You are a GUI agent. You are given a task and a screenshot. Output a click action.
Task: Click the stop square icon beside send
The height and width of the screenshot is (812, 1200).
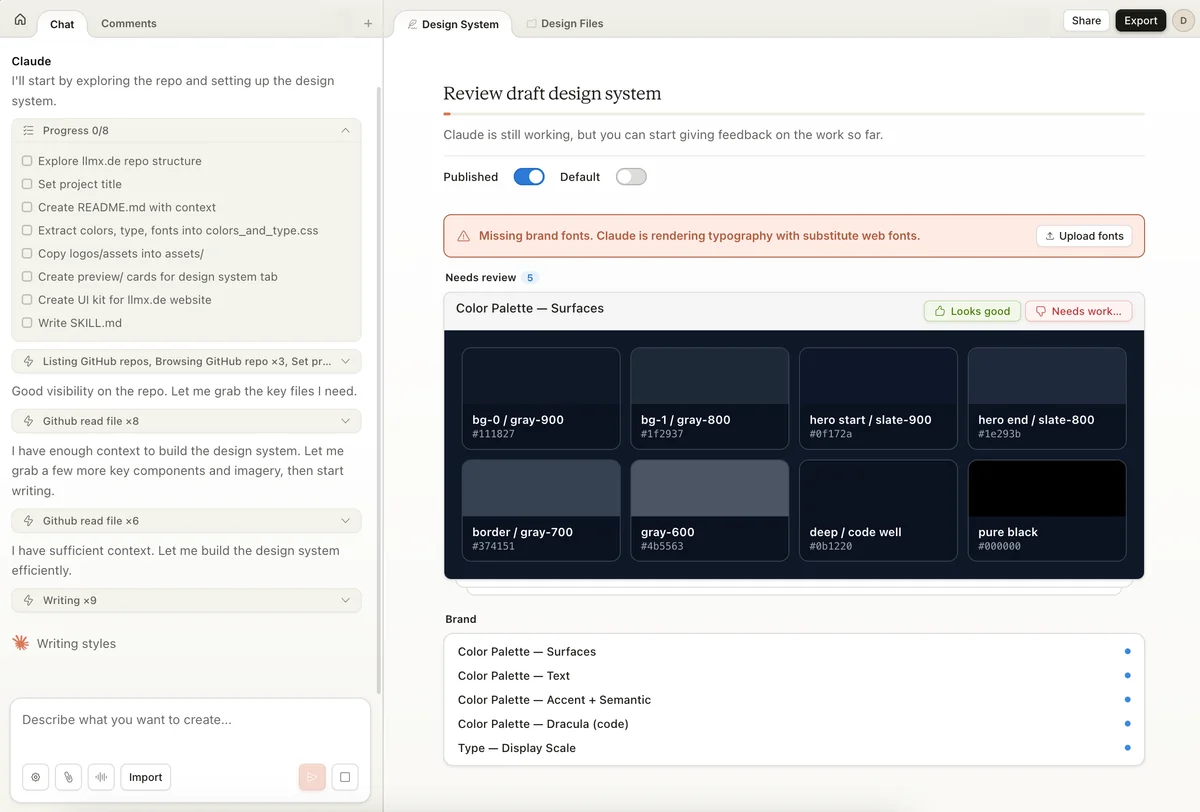(x=344, y=777)
